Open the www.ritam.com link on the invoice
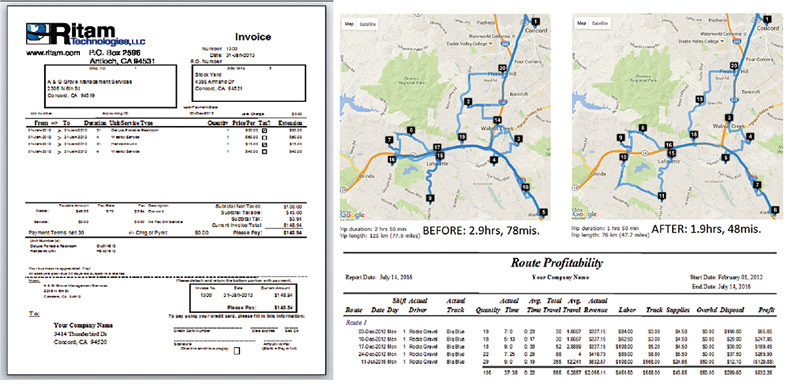The height and width of the screenshot is (389, 800). coord(53,53)
